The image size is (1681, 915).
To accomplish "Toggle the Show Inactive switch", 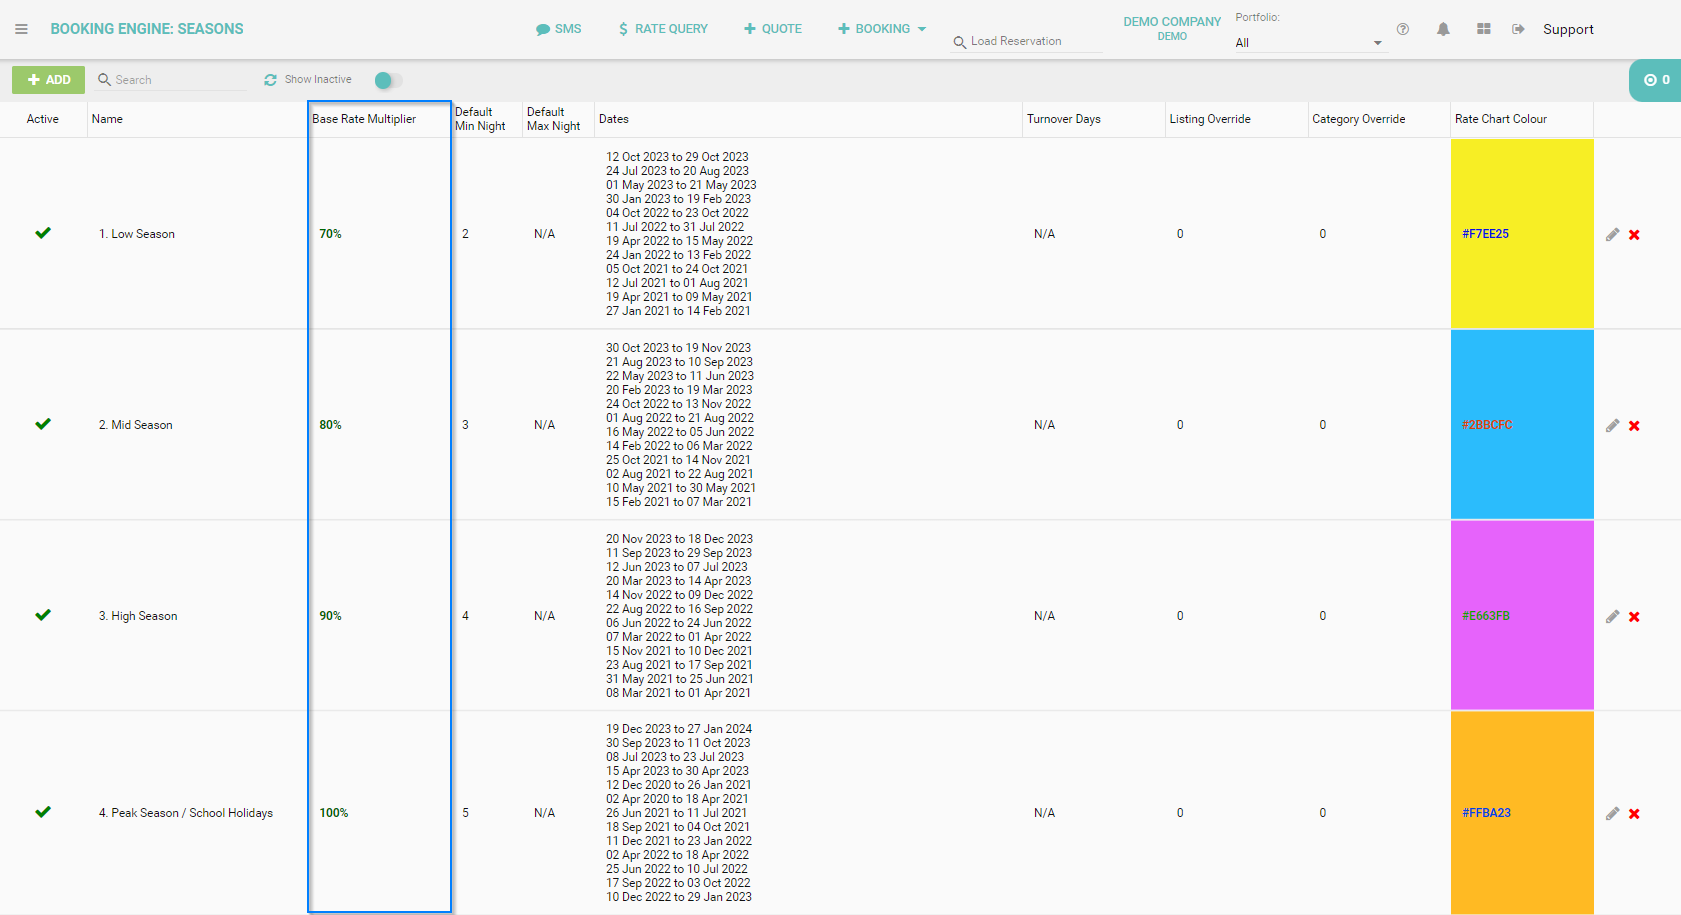I will click(x=387, y=80).
